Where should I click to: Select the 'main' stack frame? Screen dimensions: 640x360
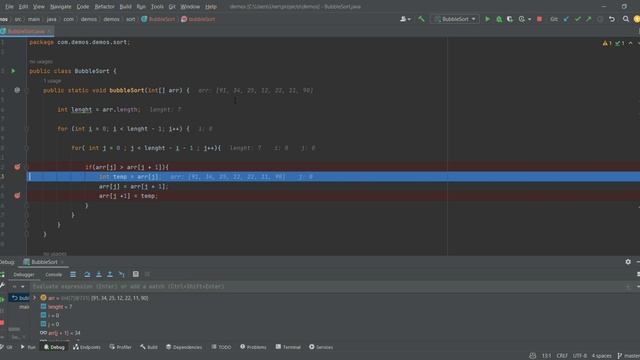coord(24,307)
